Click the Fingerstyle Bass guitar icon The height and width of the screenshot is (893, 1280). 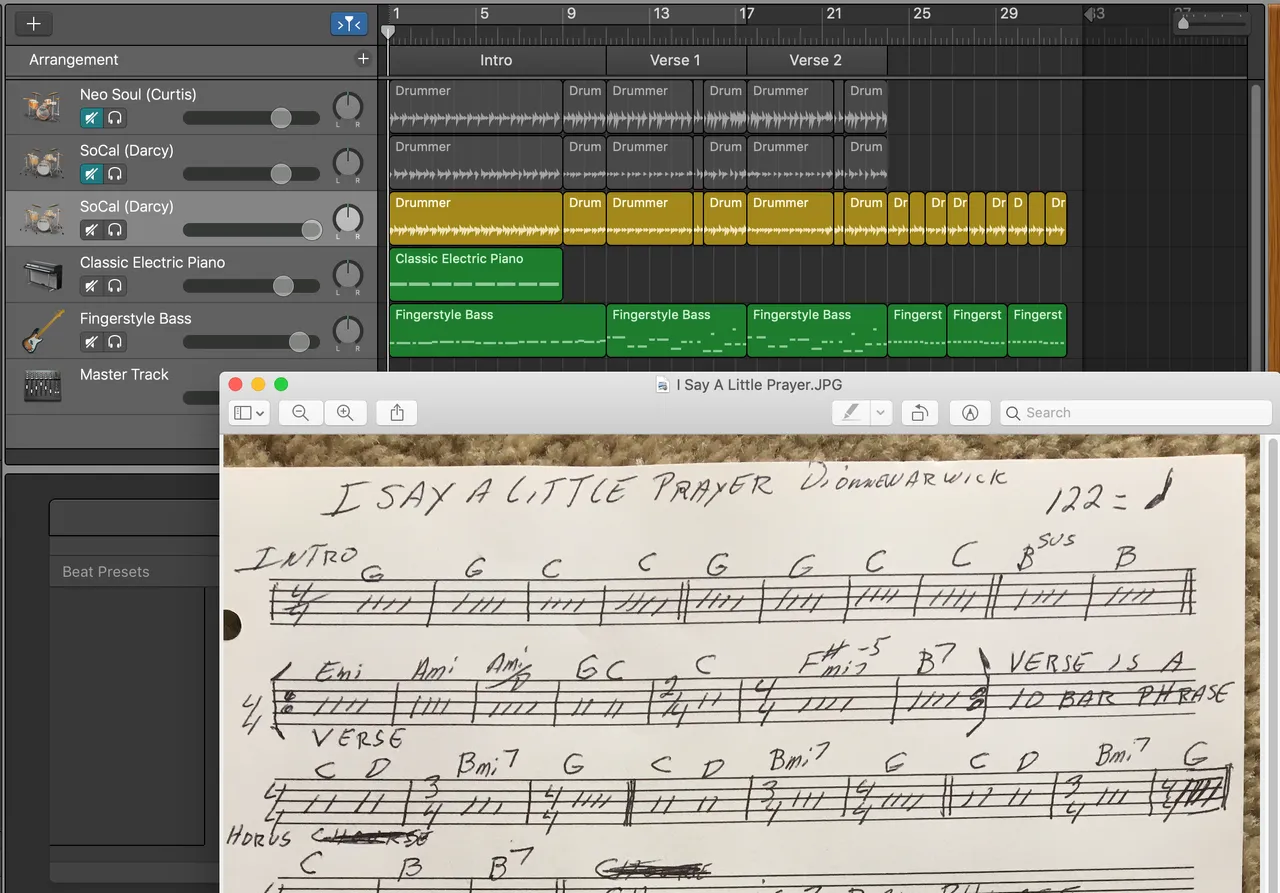pos(42,331)
